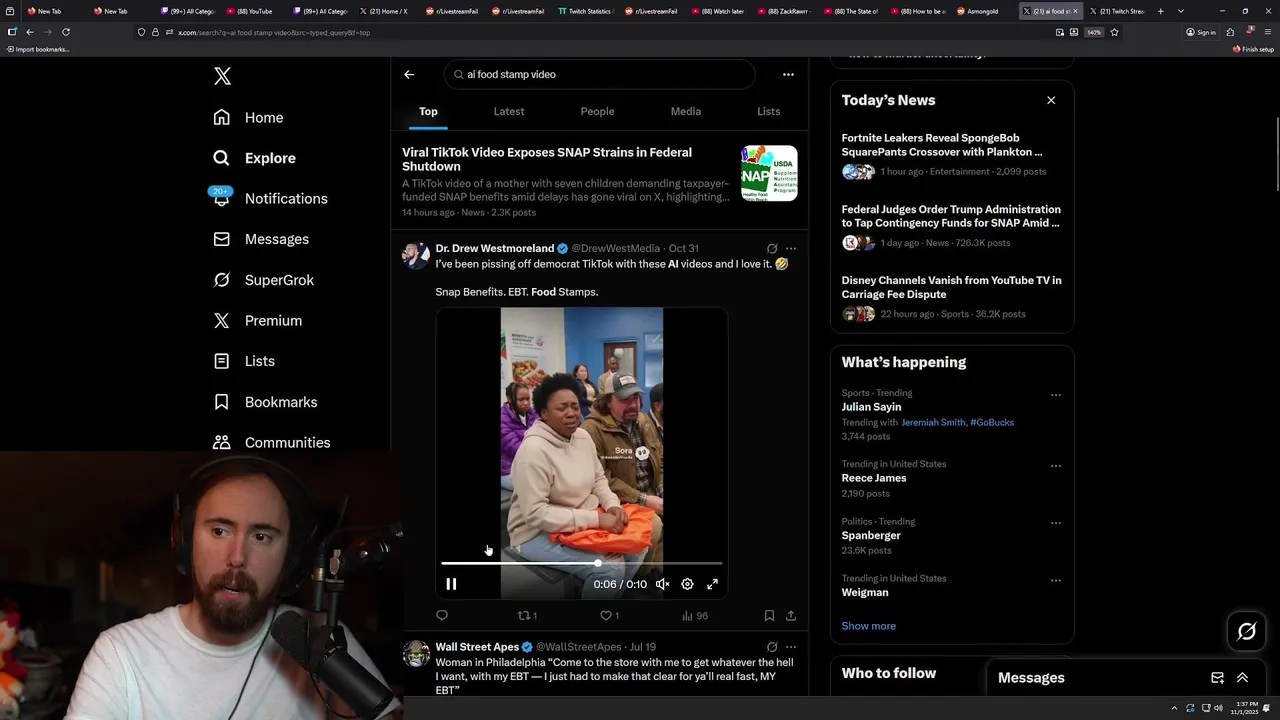This screenshot has height=720, width=1280.
Task: Bookmark this page with the star
Action: 1114,32
